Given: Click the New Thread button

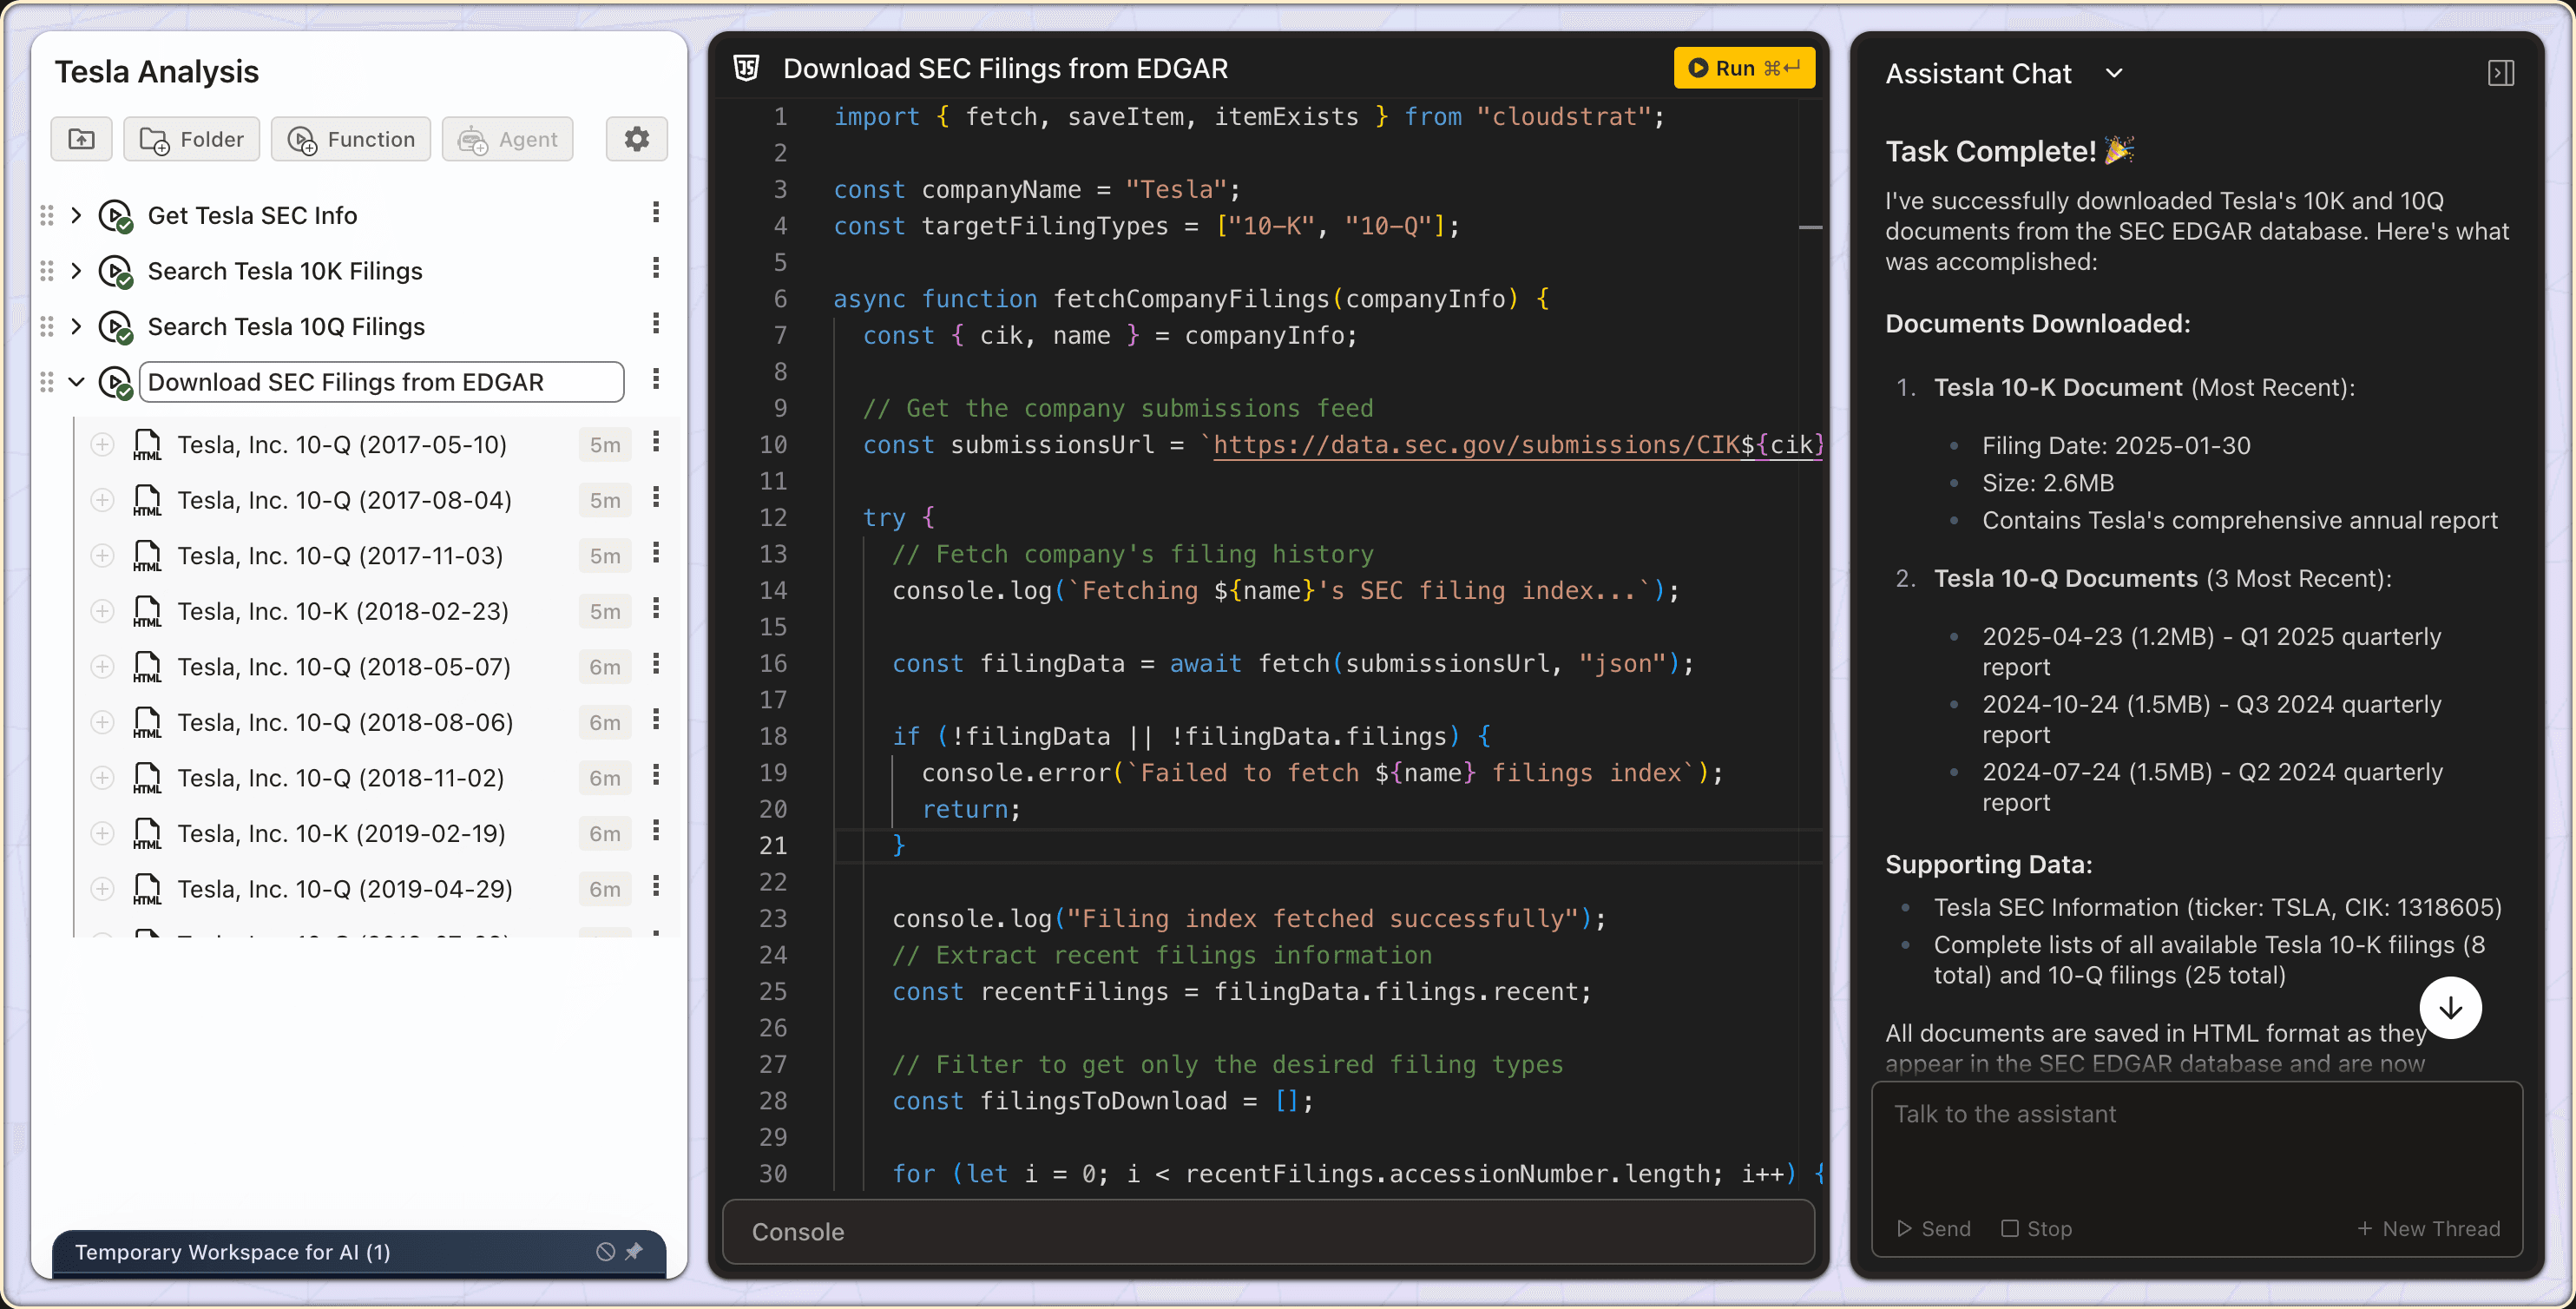Looking at the screenshot, I should click(x=2428, y=1228).
